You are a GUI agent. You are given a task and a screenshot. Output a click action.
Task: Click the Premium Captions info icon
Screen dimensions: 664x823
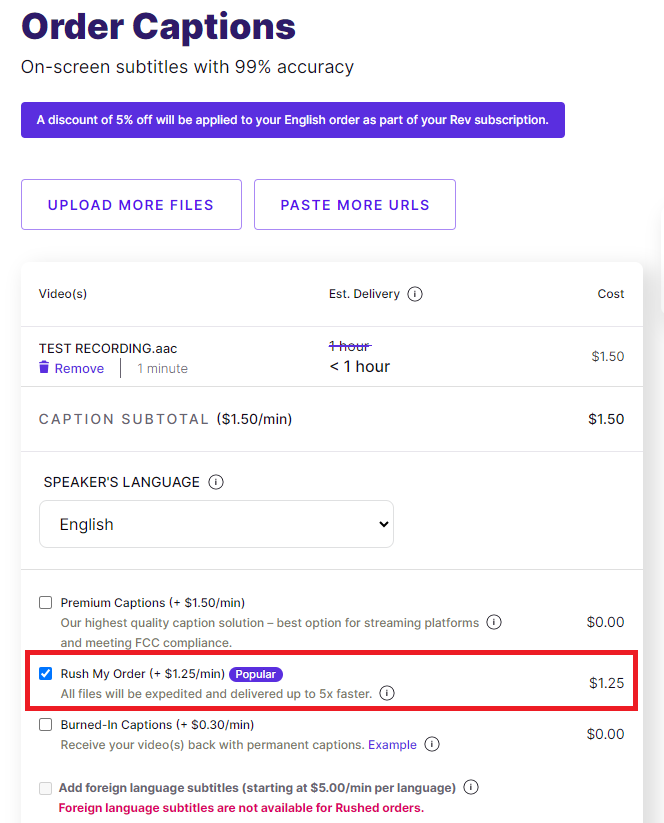pos(494,622)
